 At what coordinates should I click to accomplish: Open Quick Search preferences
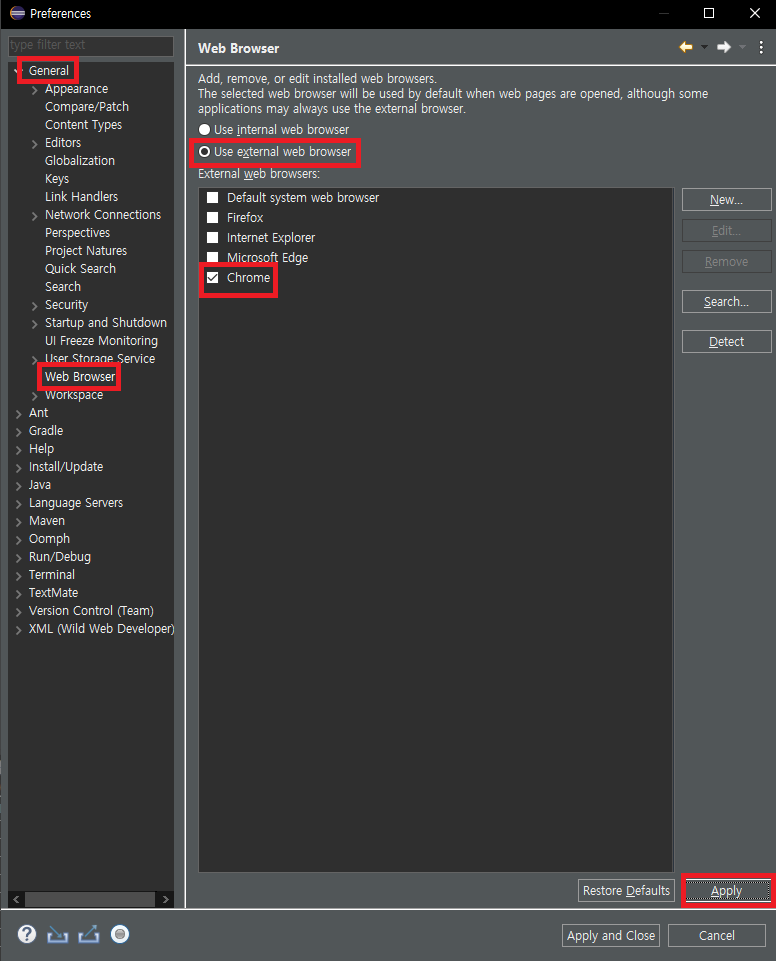[x=80, y=268]
